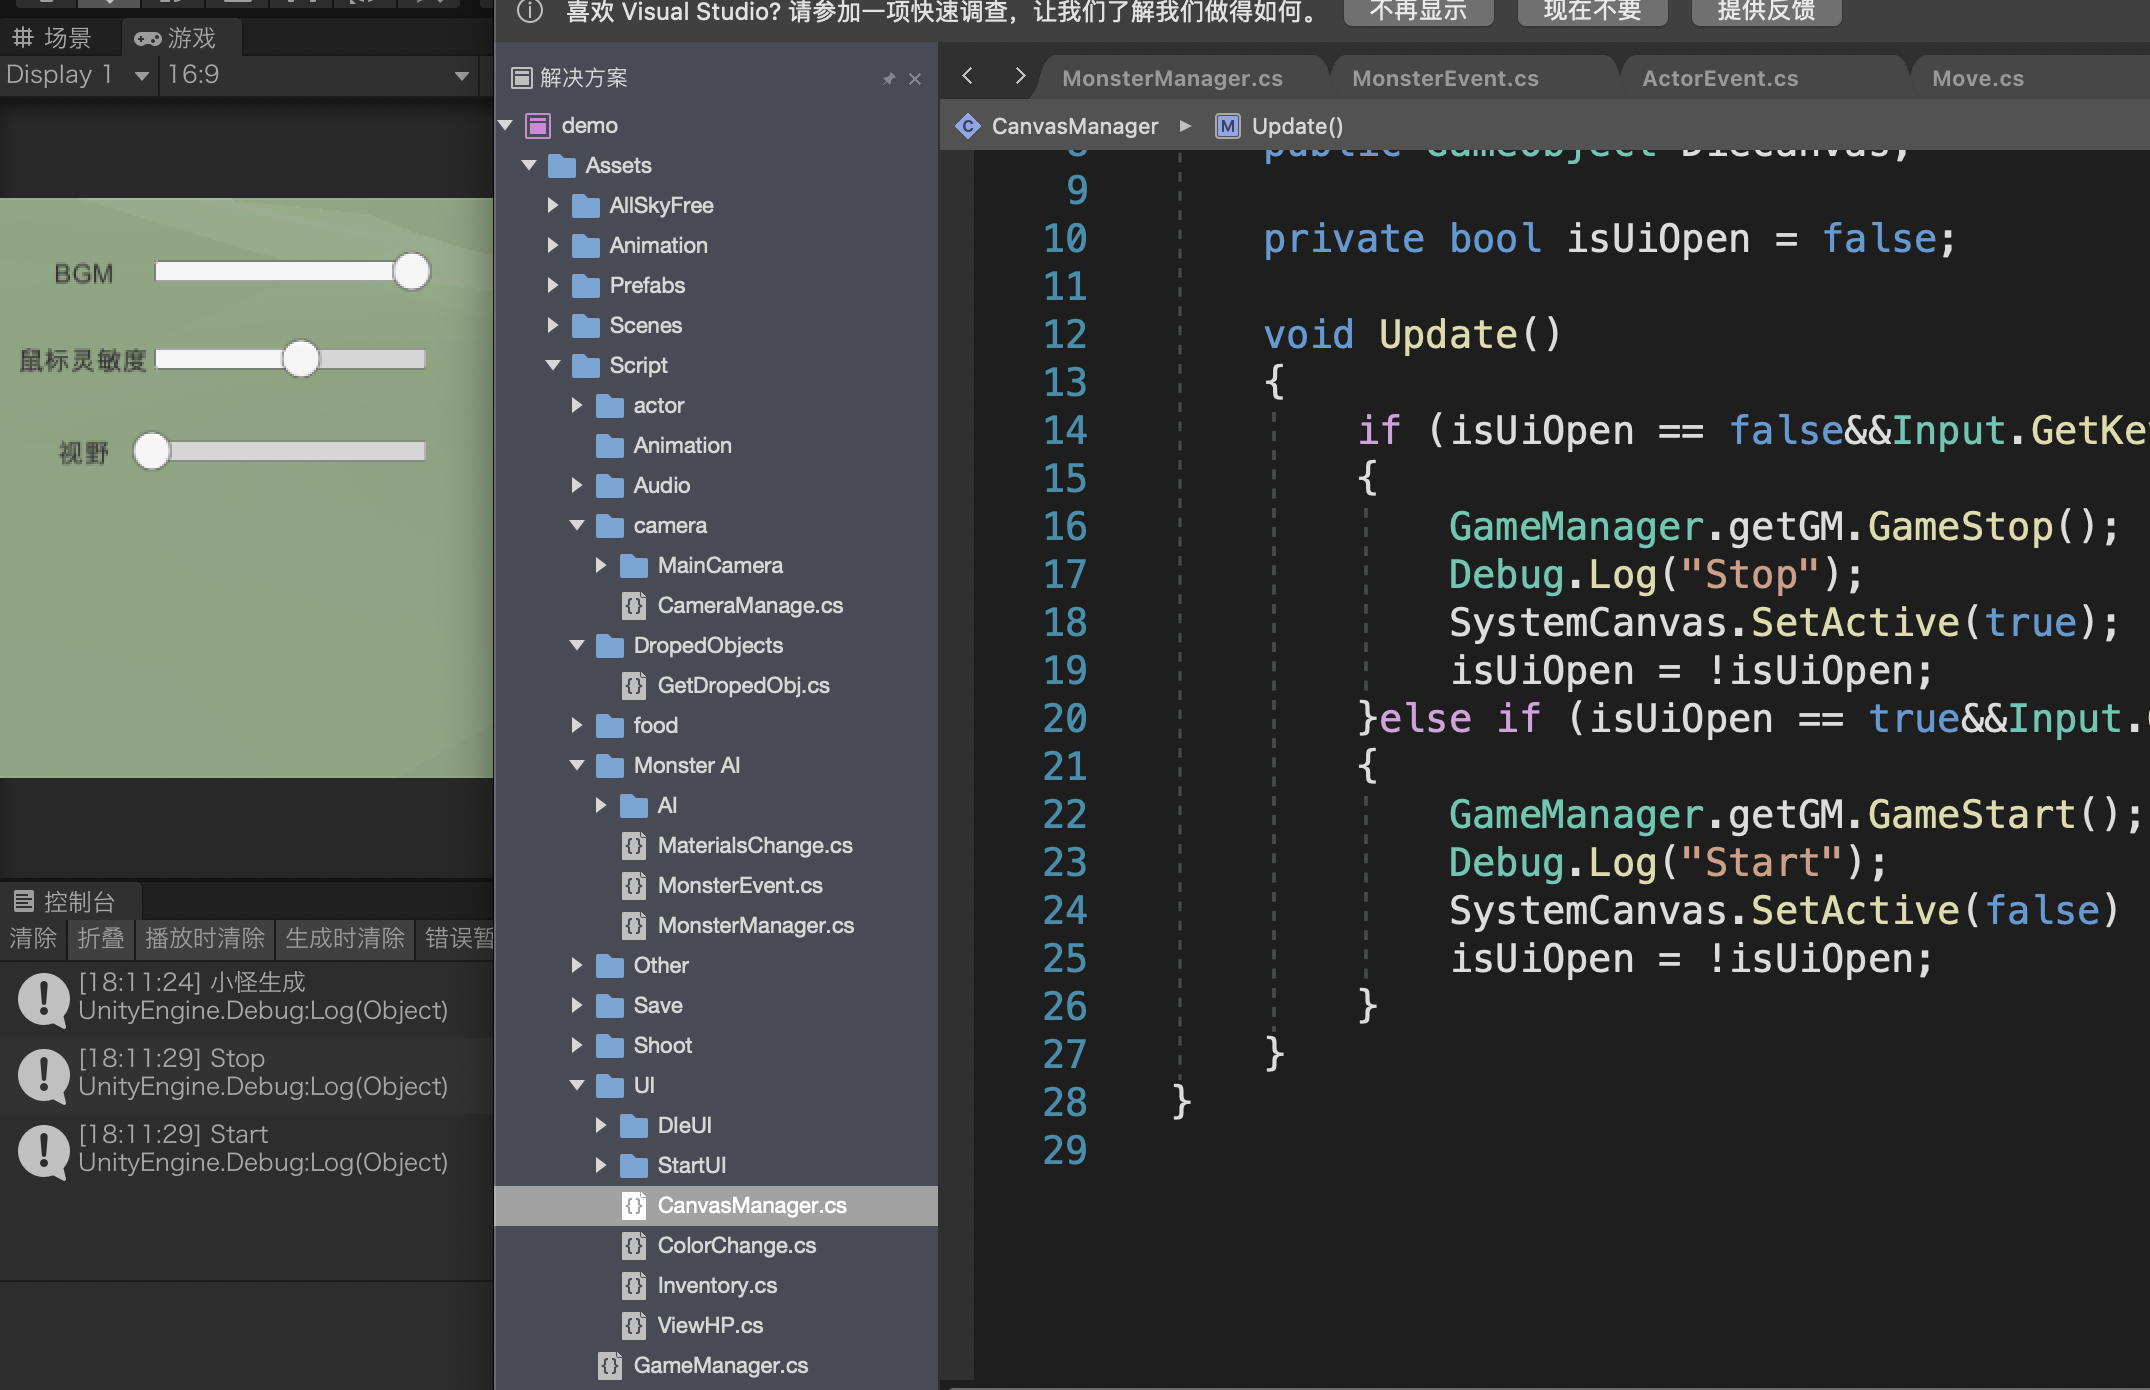The image size is (2150, 1390).
Task: Open the Display 1 dropdown
Action: [77, 75]
